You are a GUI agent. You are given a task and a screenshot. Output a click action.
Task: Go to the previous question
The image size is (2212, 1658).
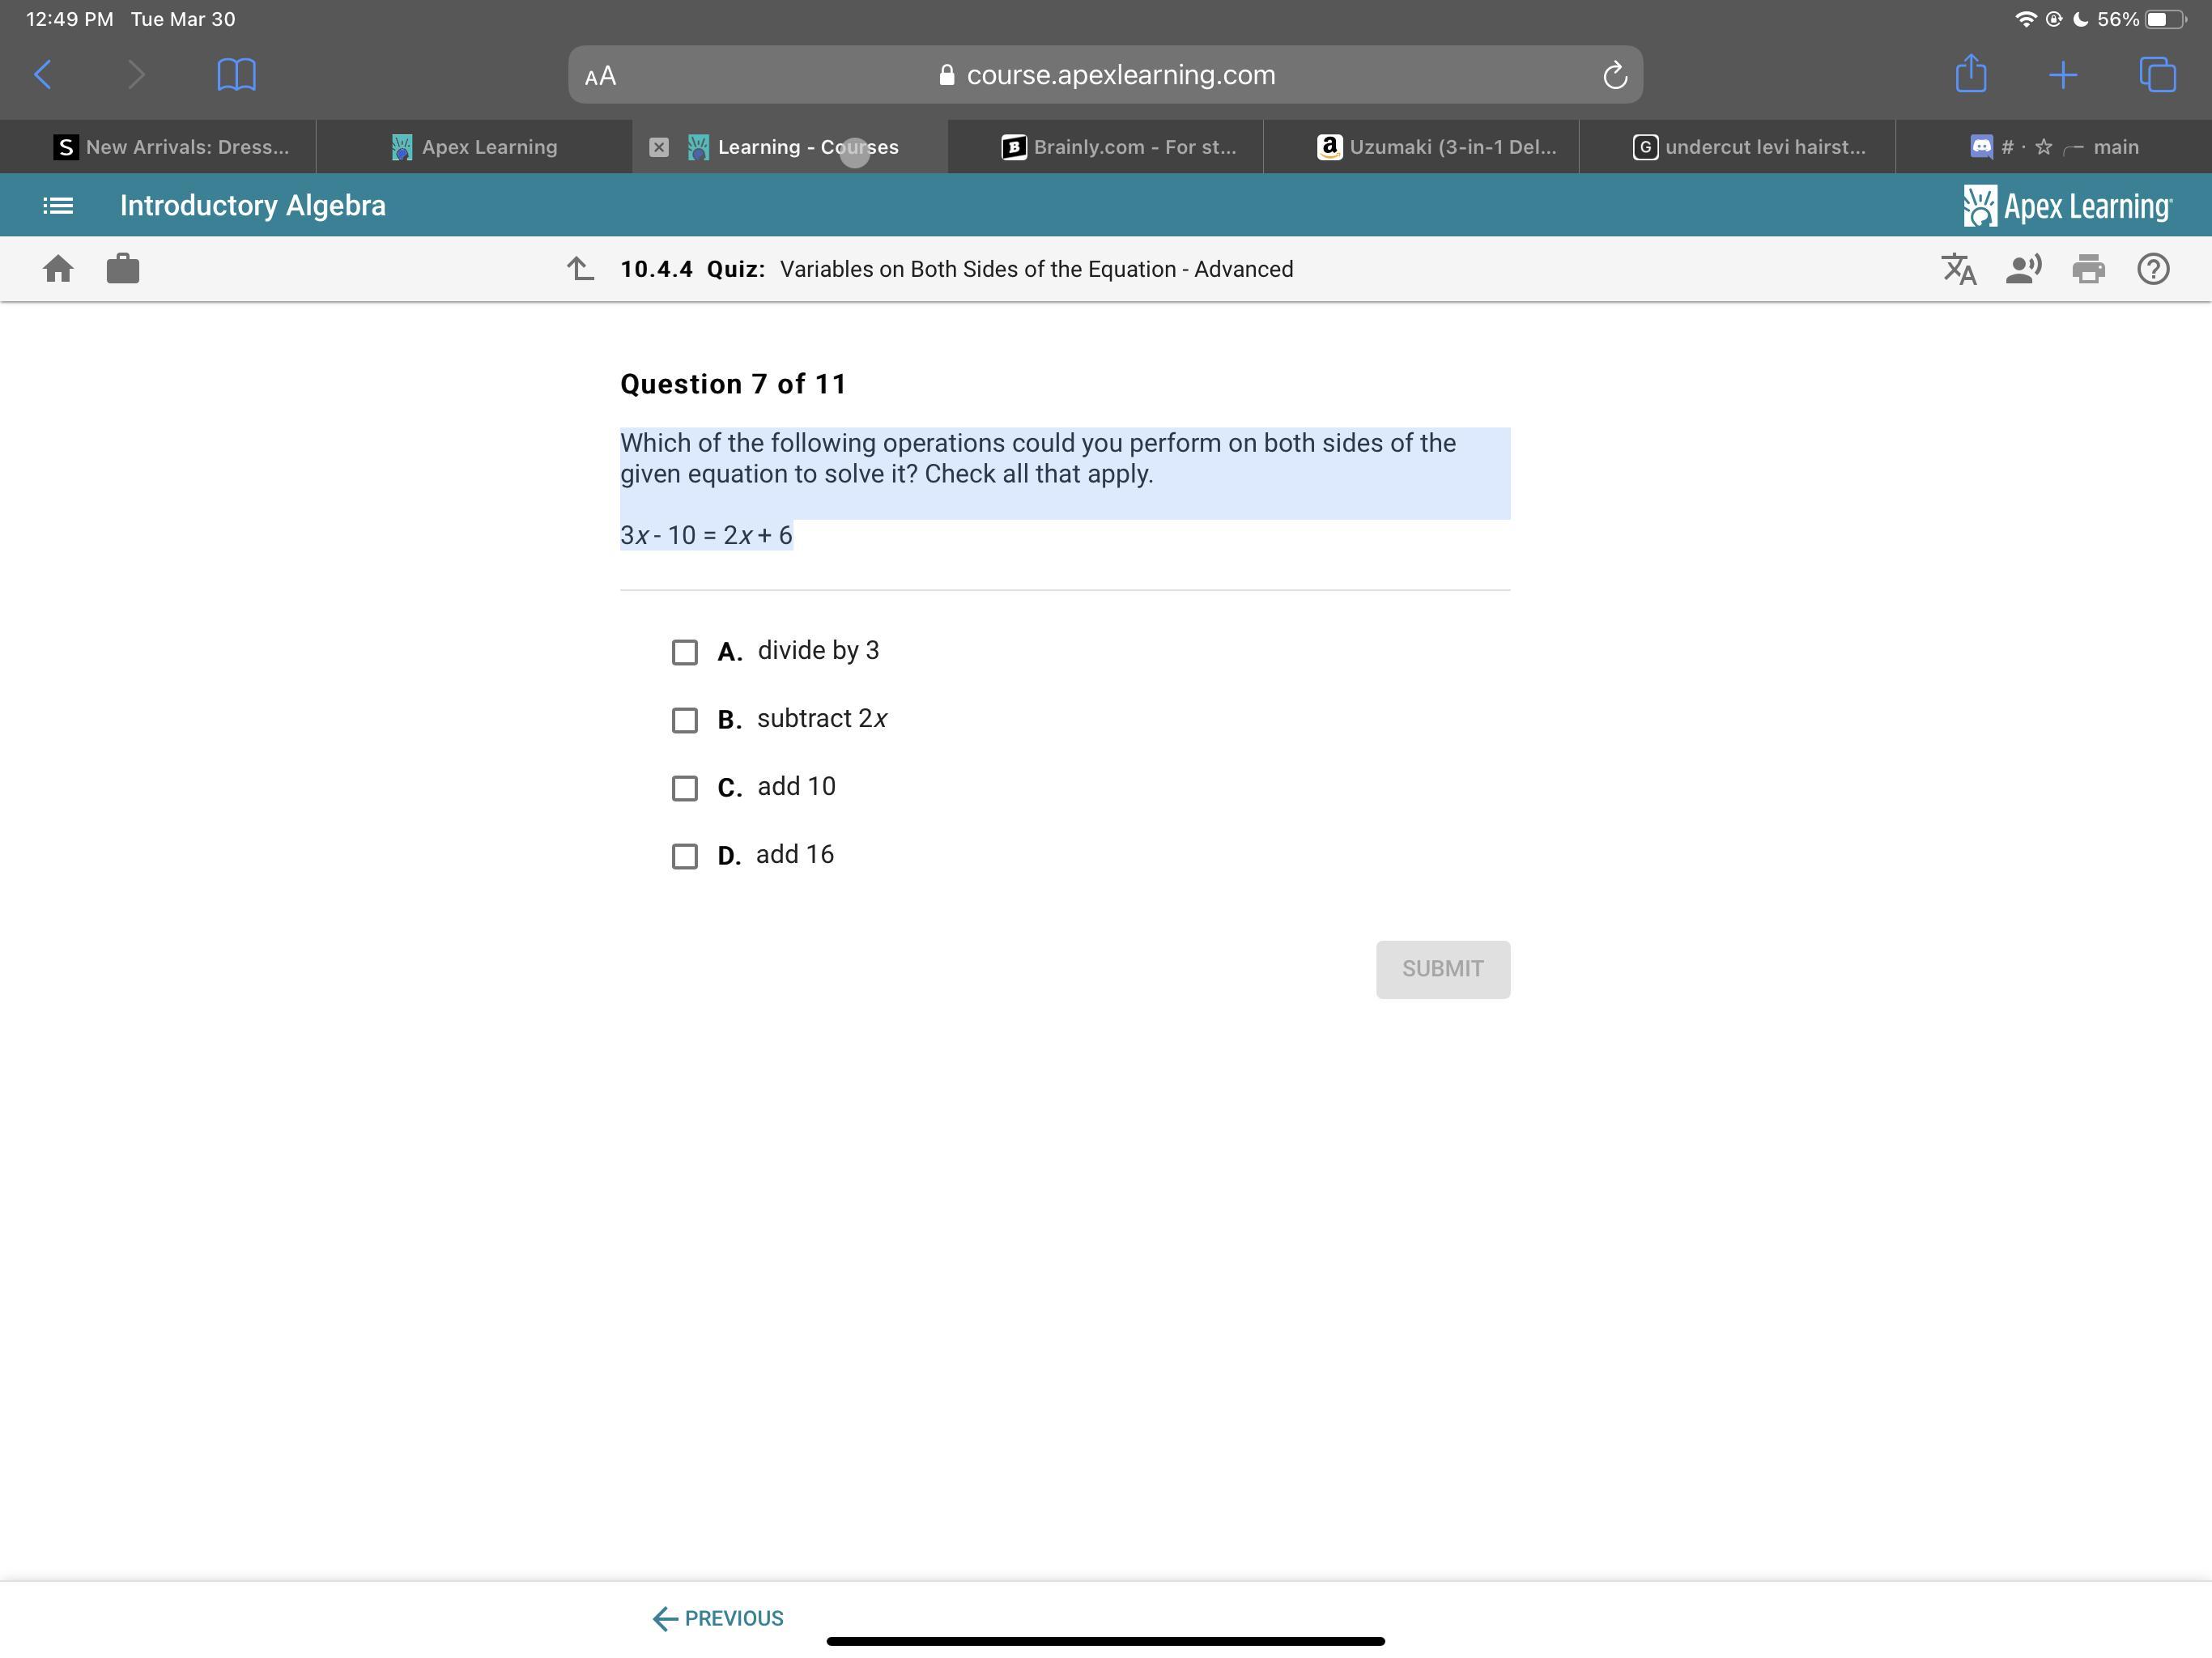(718, 1618)
